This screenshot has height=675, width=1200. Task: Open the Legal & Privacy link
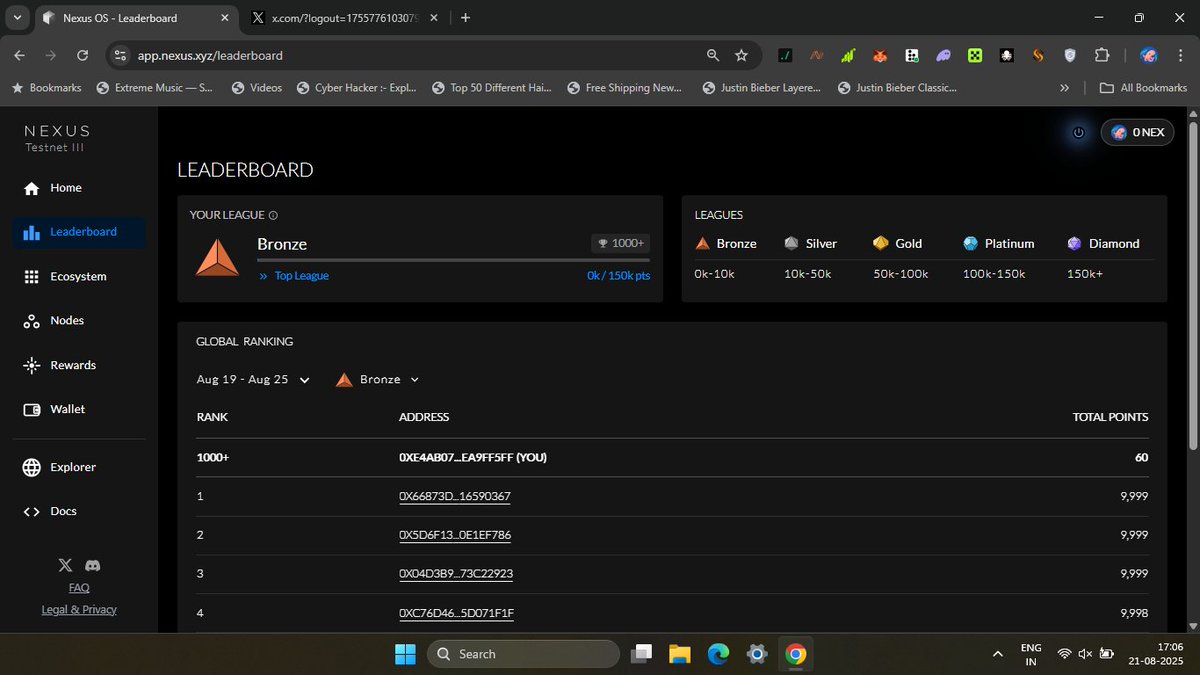(x=79, y=609)
